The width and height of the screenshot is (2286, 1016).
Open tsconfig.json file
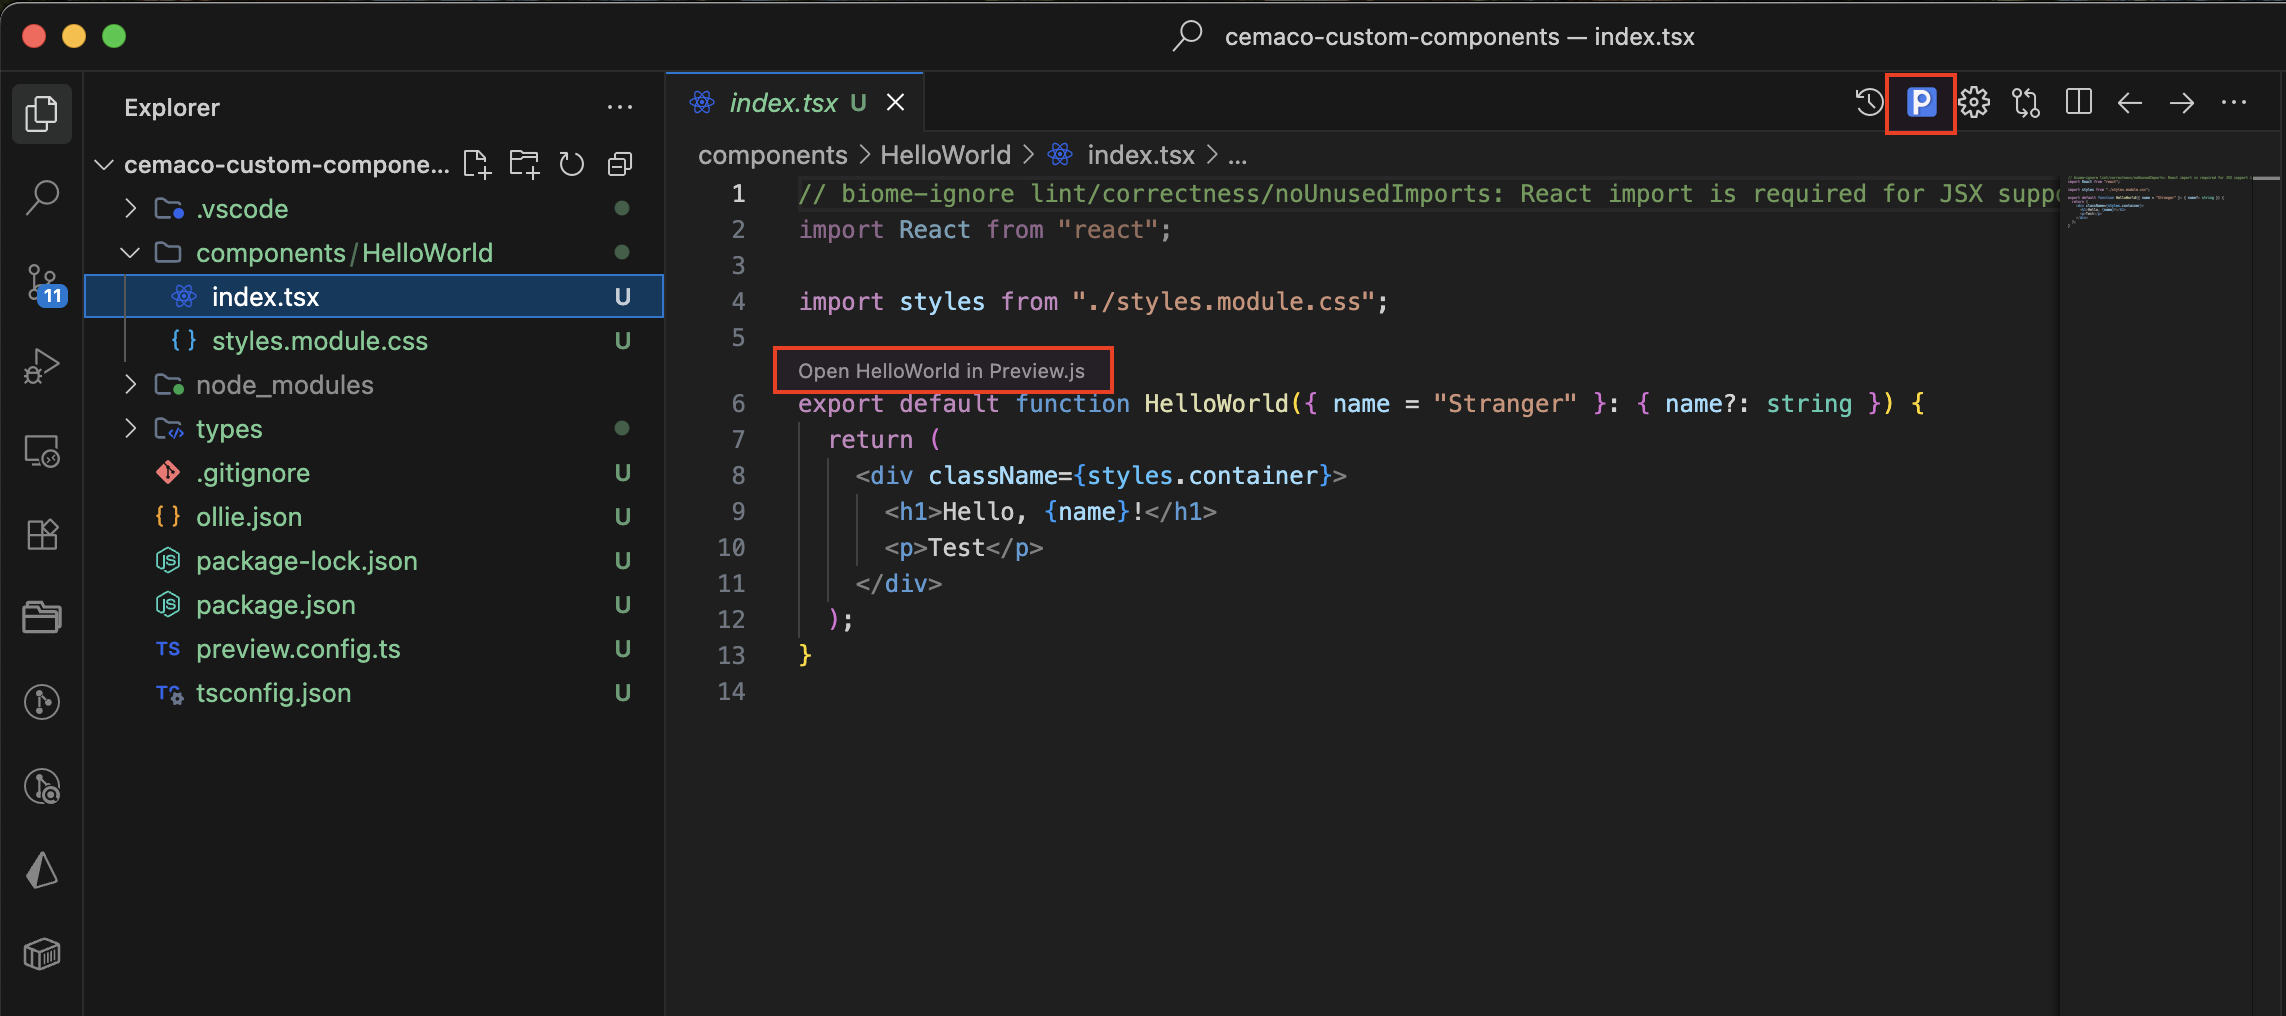click(374, 692)
